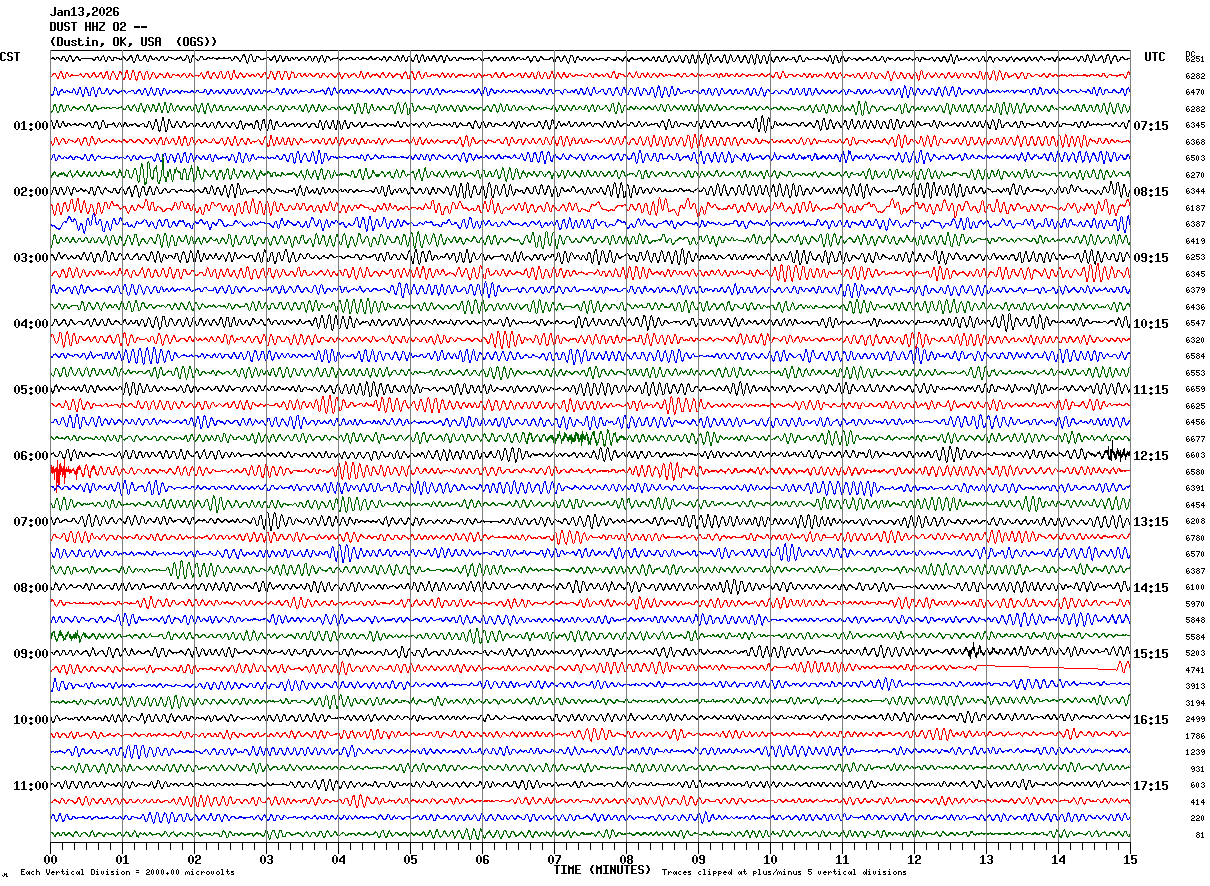
Task: Click minute tick label 10 on time axis
Action: point(770,859)
